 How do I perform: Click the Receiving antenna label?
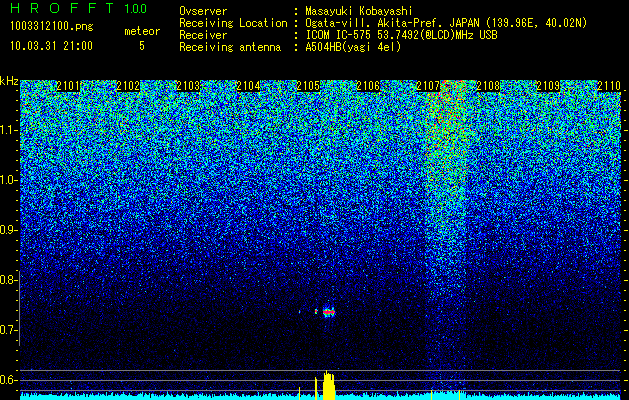(x=230, y=47)
